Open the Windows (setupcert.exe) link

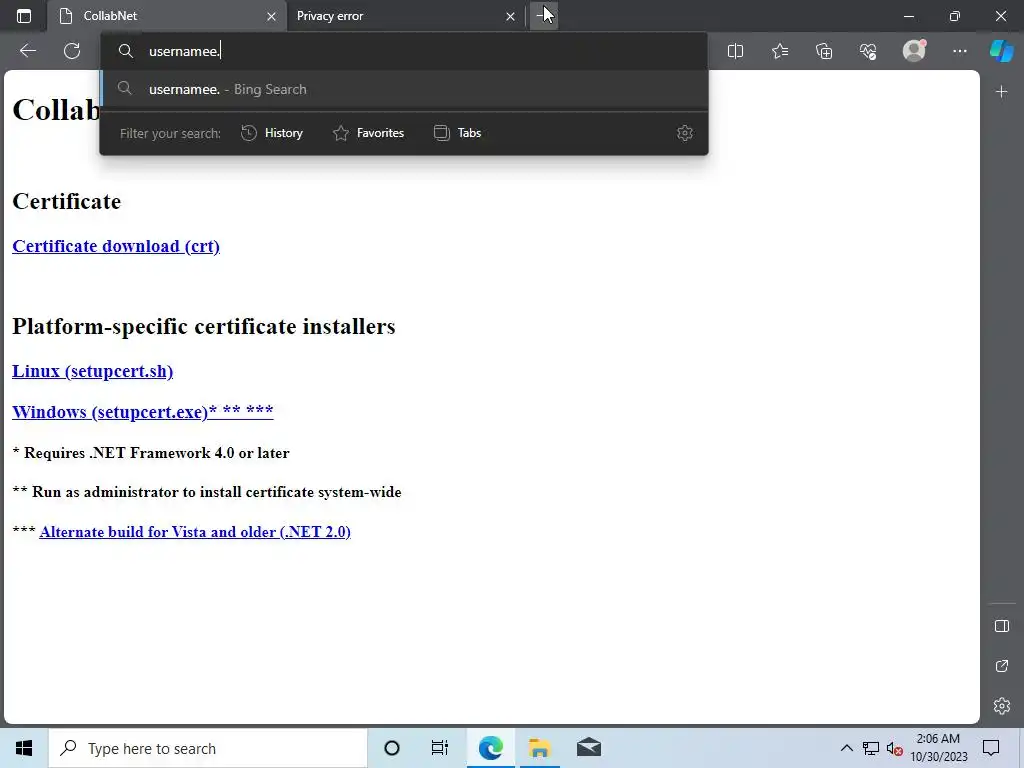142,412
